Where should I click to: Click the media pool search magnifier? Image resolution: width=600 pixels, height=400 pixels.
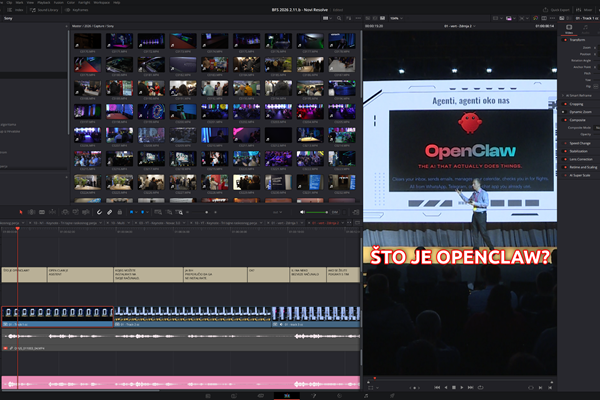(339, 18)
